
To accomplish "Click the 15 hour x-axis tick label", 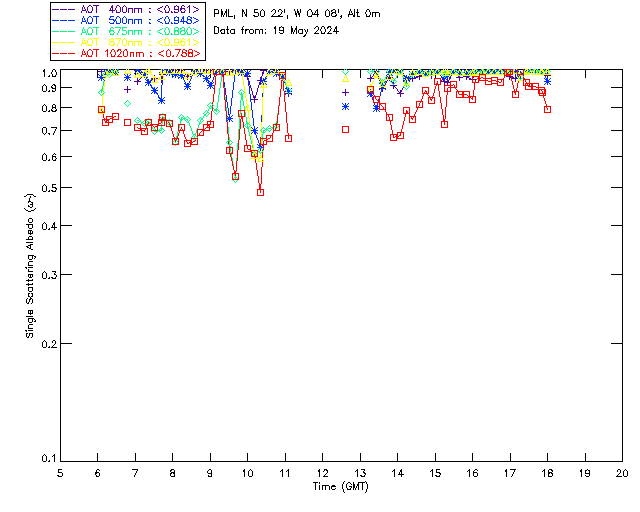I will [x=435, y=473].
